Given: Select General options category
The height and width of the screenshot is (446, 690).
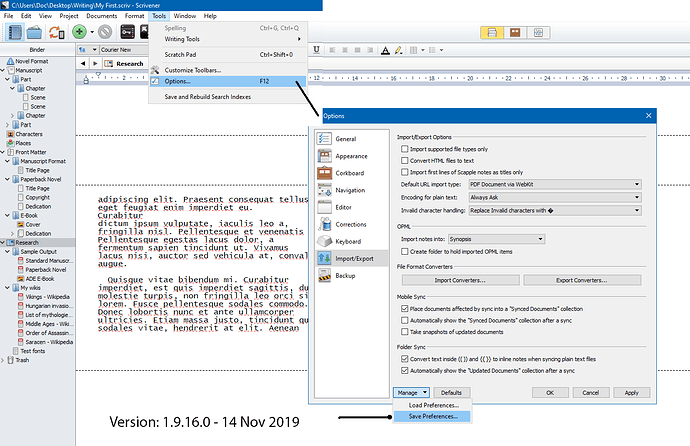Looking at the screenshot, I should 352,139.
